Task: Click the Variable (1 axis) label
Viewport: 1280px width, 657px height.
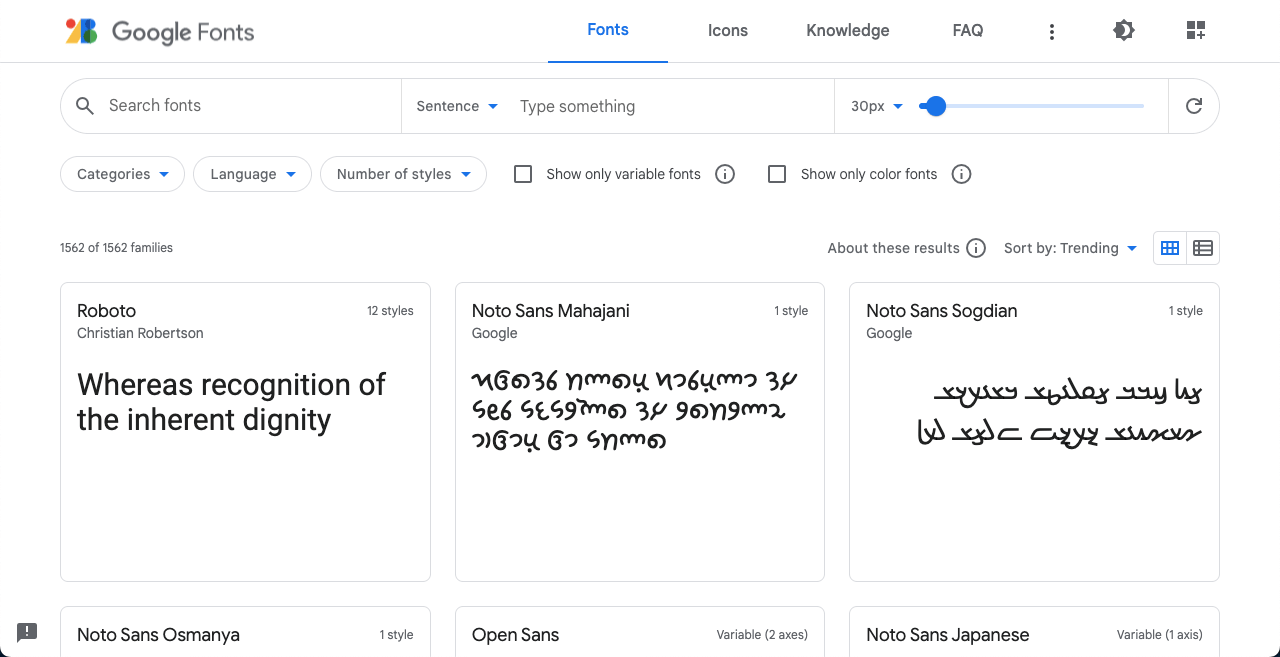Action: click(x=1160, y=635)
